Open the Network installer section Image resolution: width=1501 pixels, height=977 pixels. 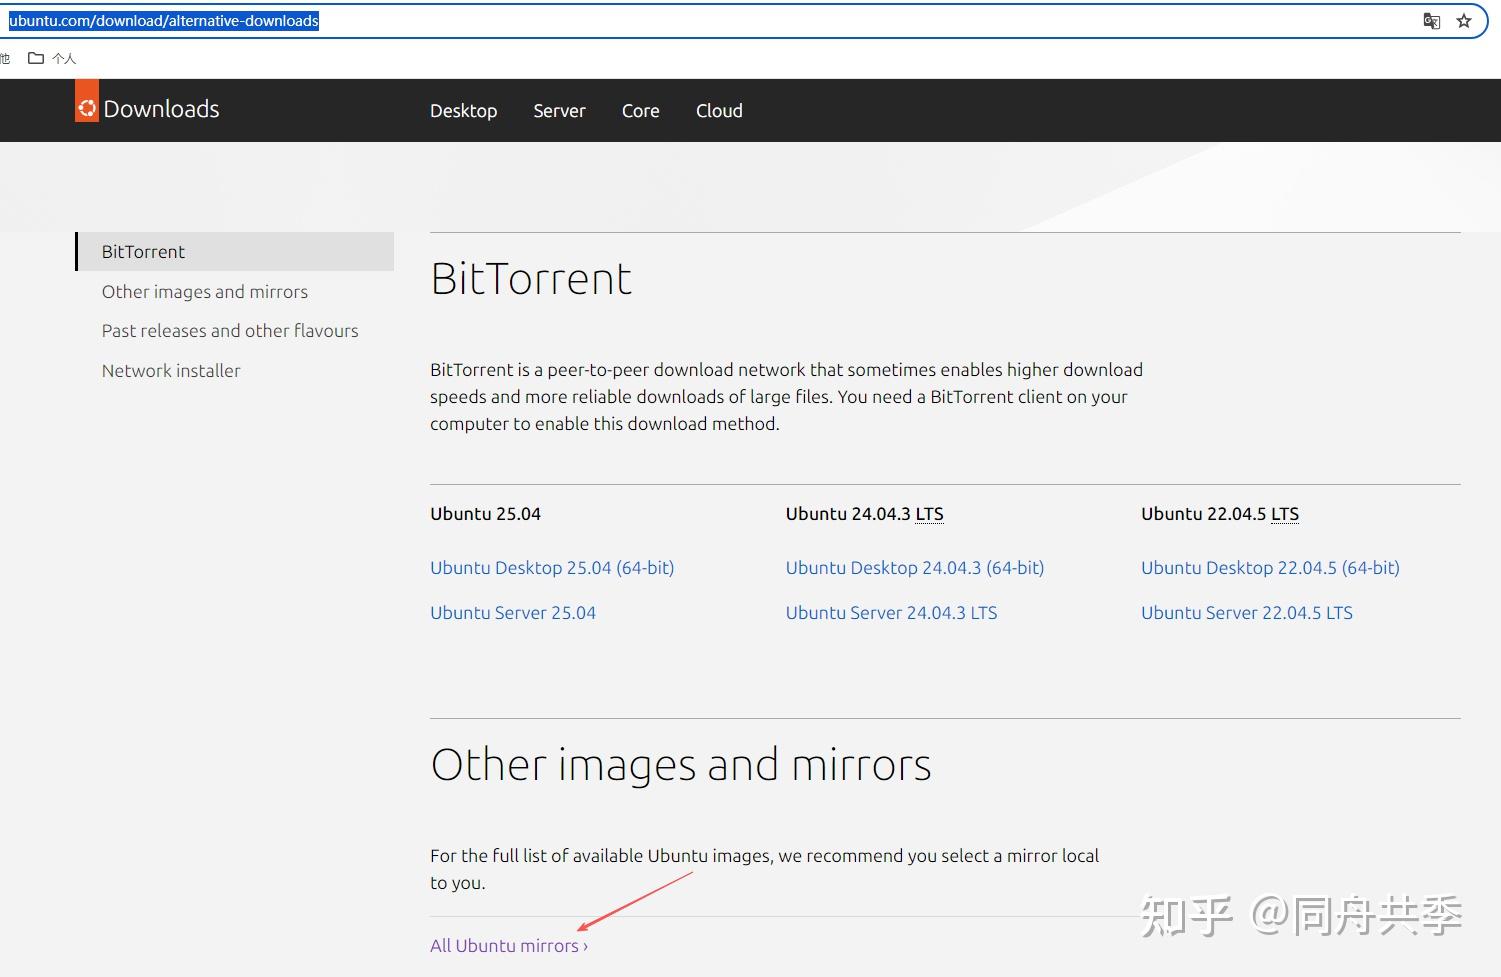[x=171, y=370]
